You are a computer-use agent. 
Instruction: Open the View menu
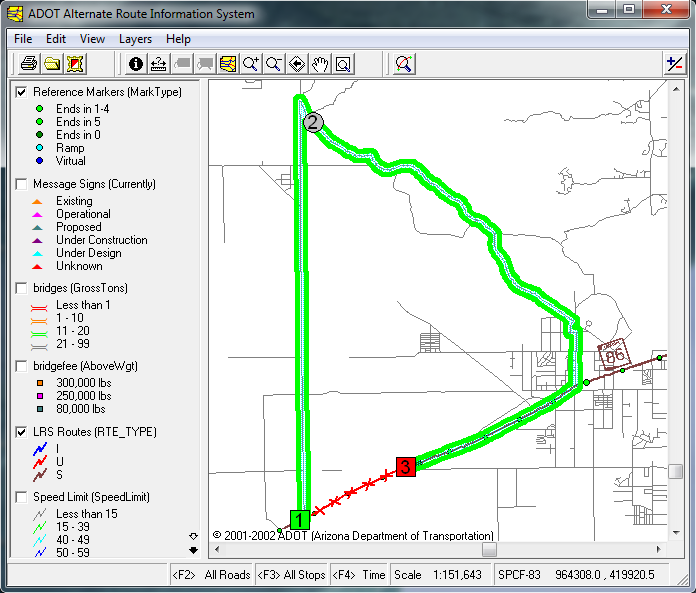pos(92,39)
